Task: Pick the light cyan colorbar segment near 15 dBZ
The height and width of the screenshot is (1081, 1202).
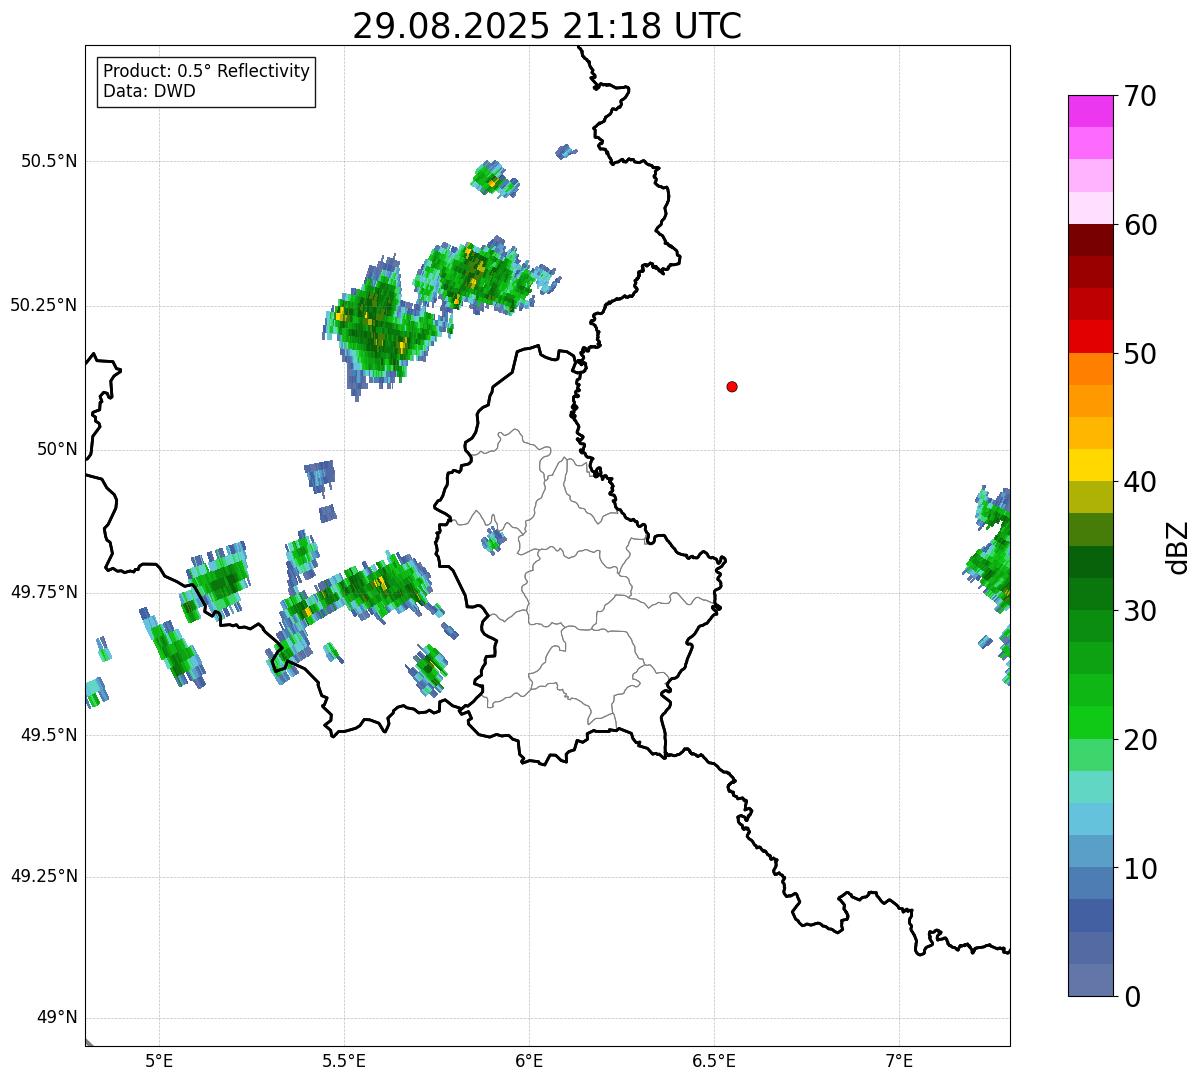Action: point(1091,787)
